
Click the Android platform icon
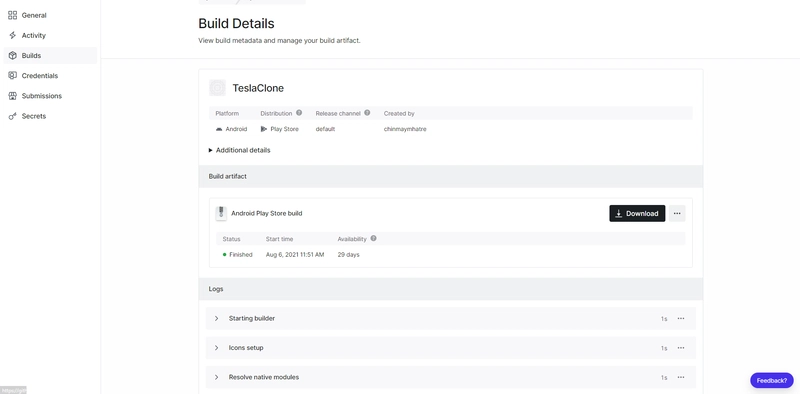click(x=219, y=129)
